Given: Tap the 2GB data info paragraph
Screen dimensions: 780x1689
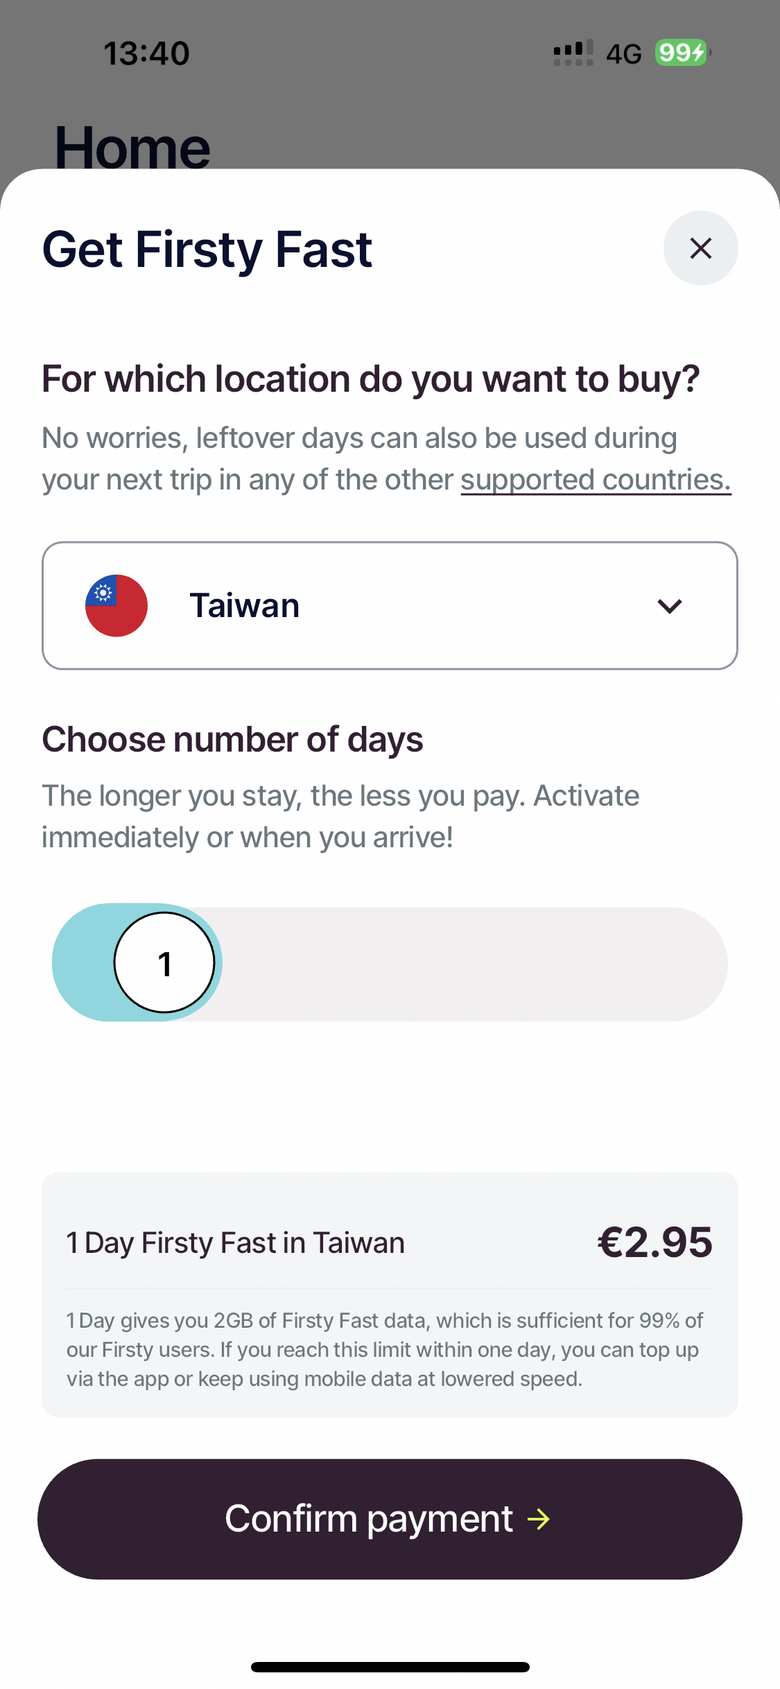Looking at the screenshot, I should [x=385, y=1350].
